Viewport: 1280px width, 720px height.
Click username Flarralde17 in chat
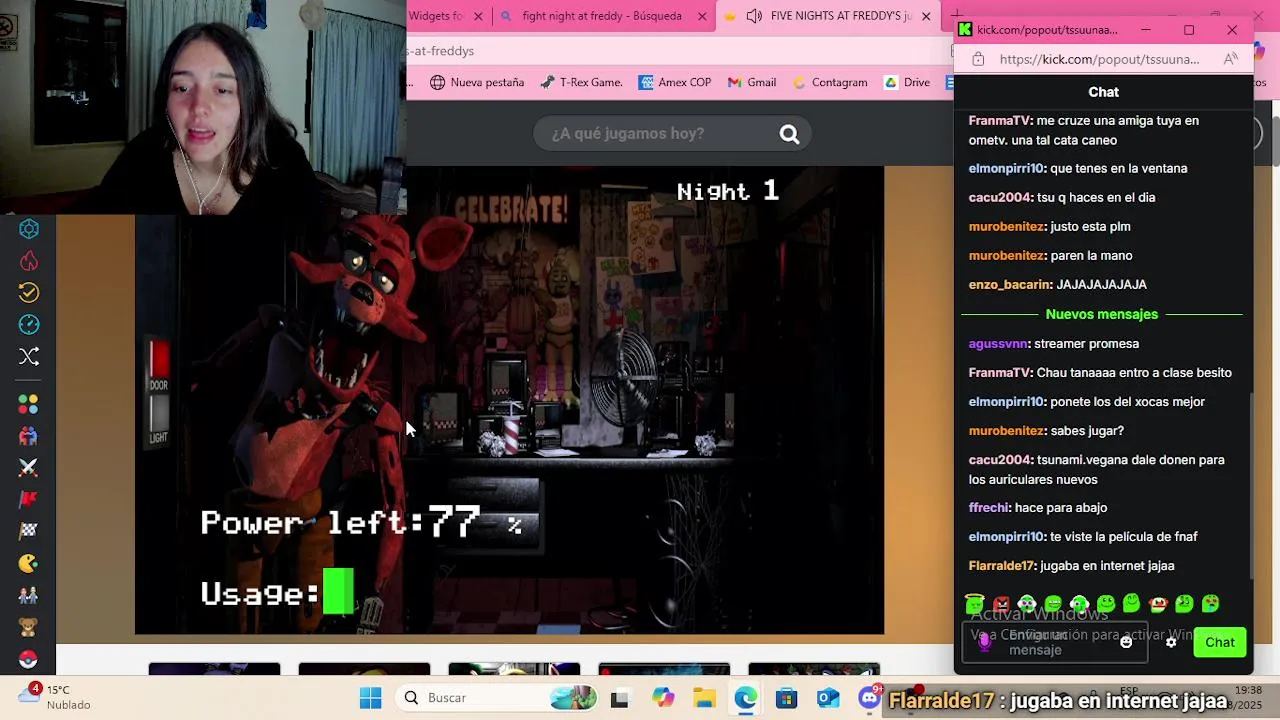[x=1001, y=566]
